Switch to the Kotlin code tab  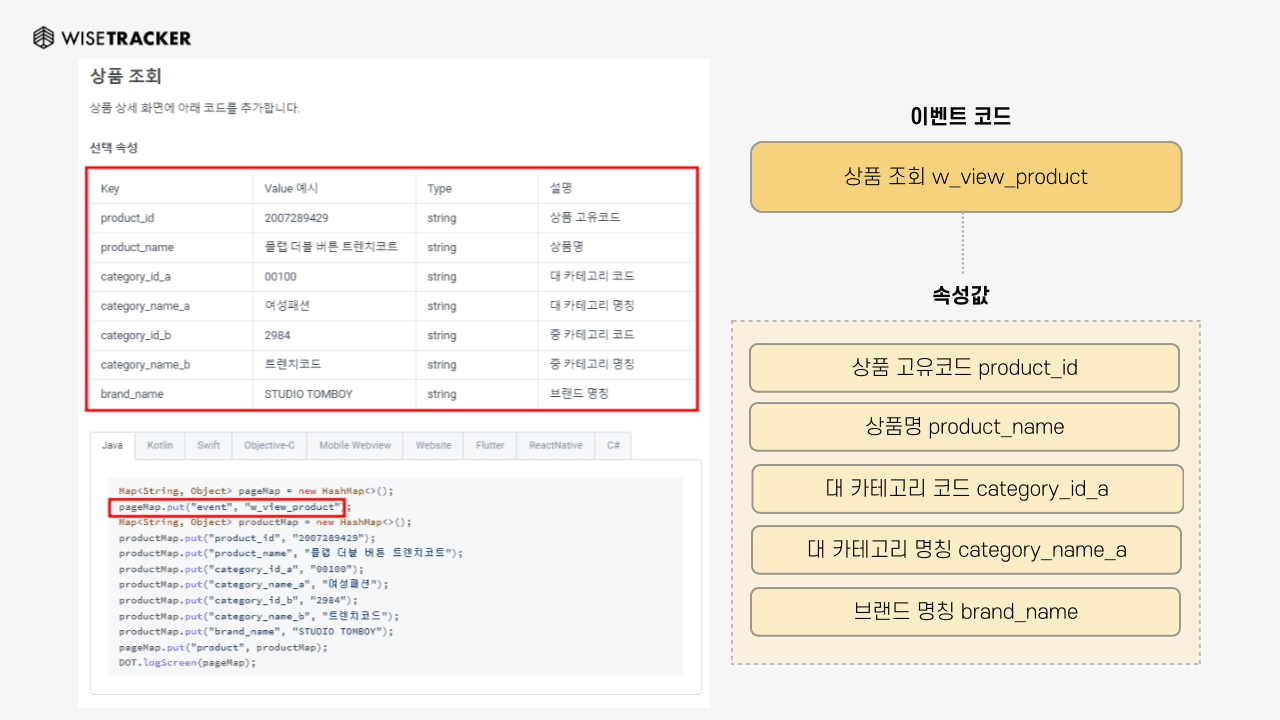(x=159, y=445)
